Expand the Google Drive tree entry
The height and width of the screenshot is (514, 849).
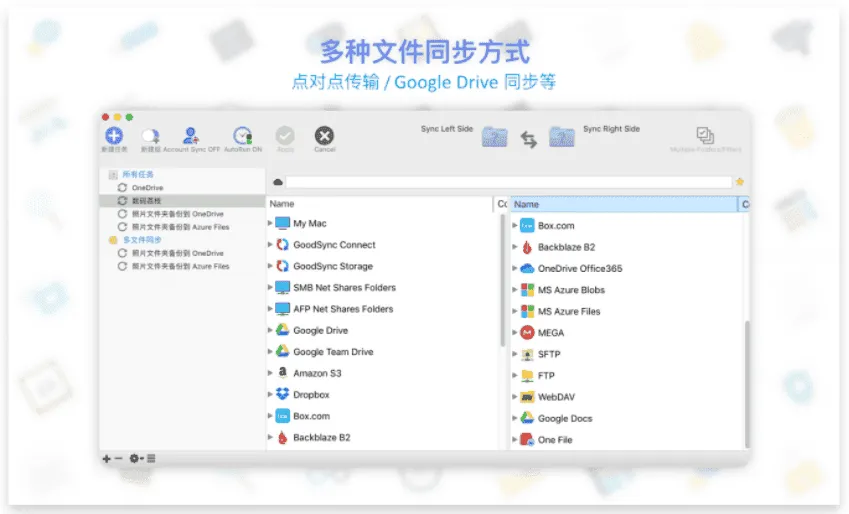pos(270,330)
